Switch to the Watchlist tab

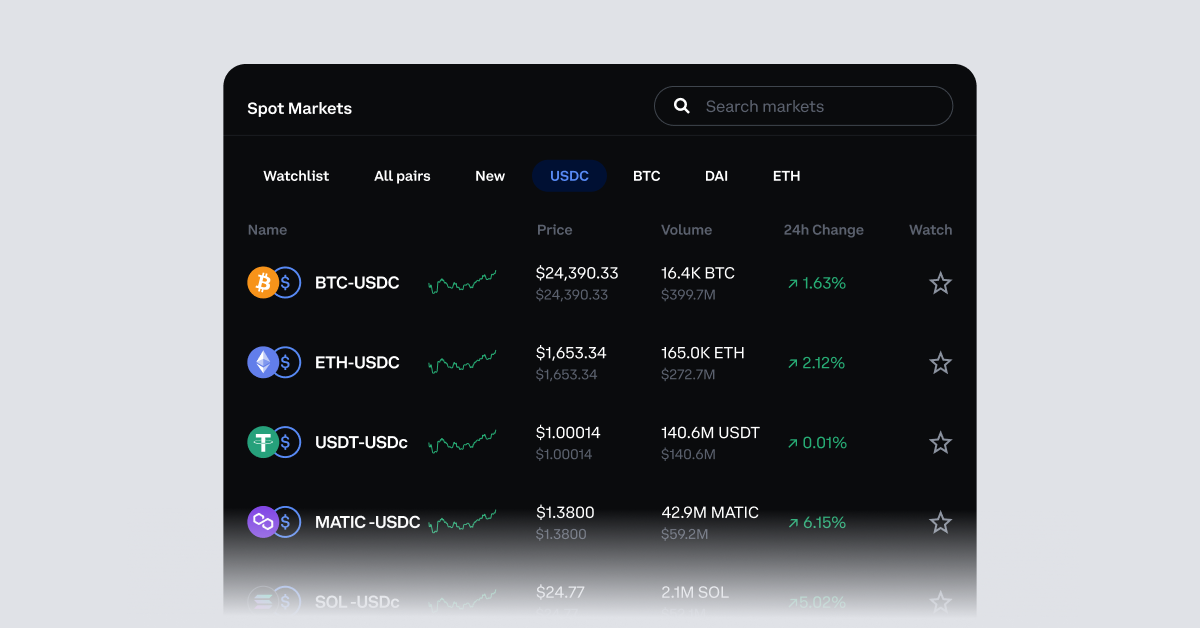point(296,176)
